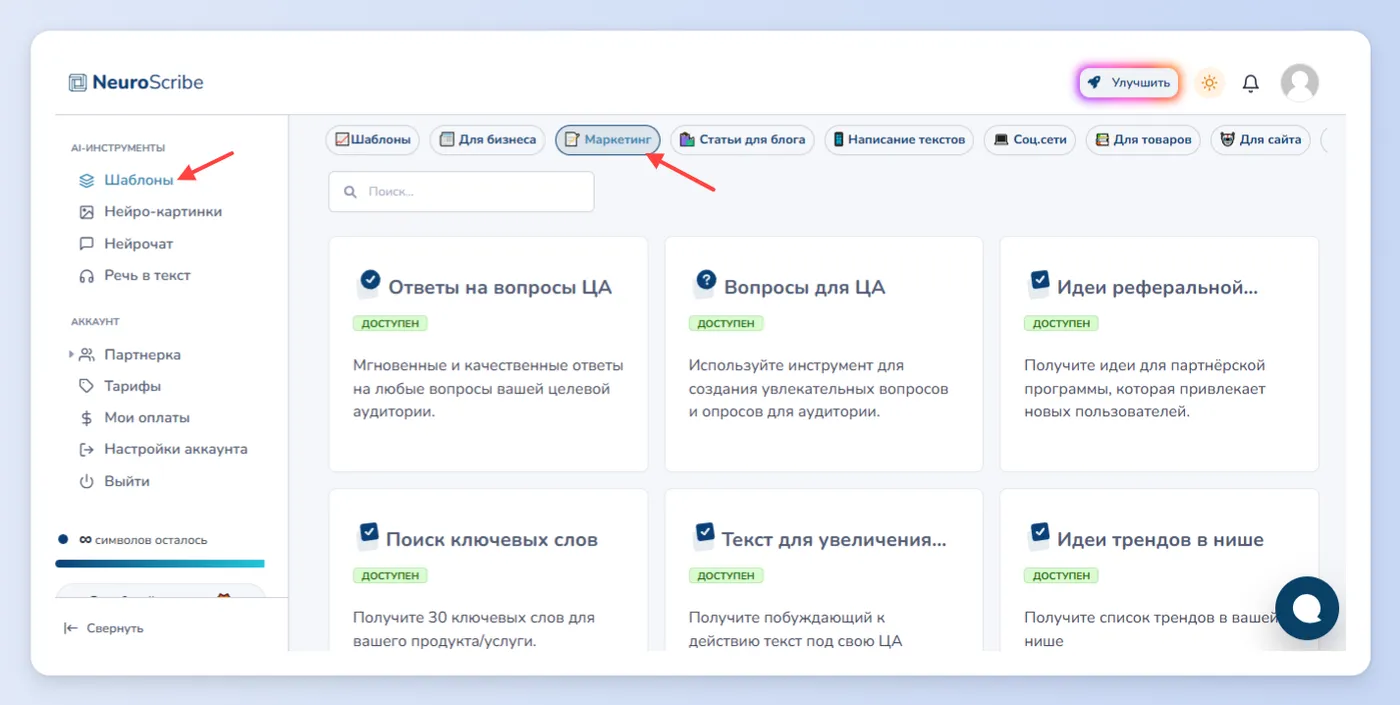The width and height of the screenshot is (1400, 705).
Task: Open Настройки аккаунта
Action: pos(163,449)
